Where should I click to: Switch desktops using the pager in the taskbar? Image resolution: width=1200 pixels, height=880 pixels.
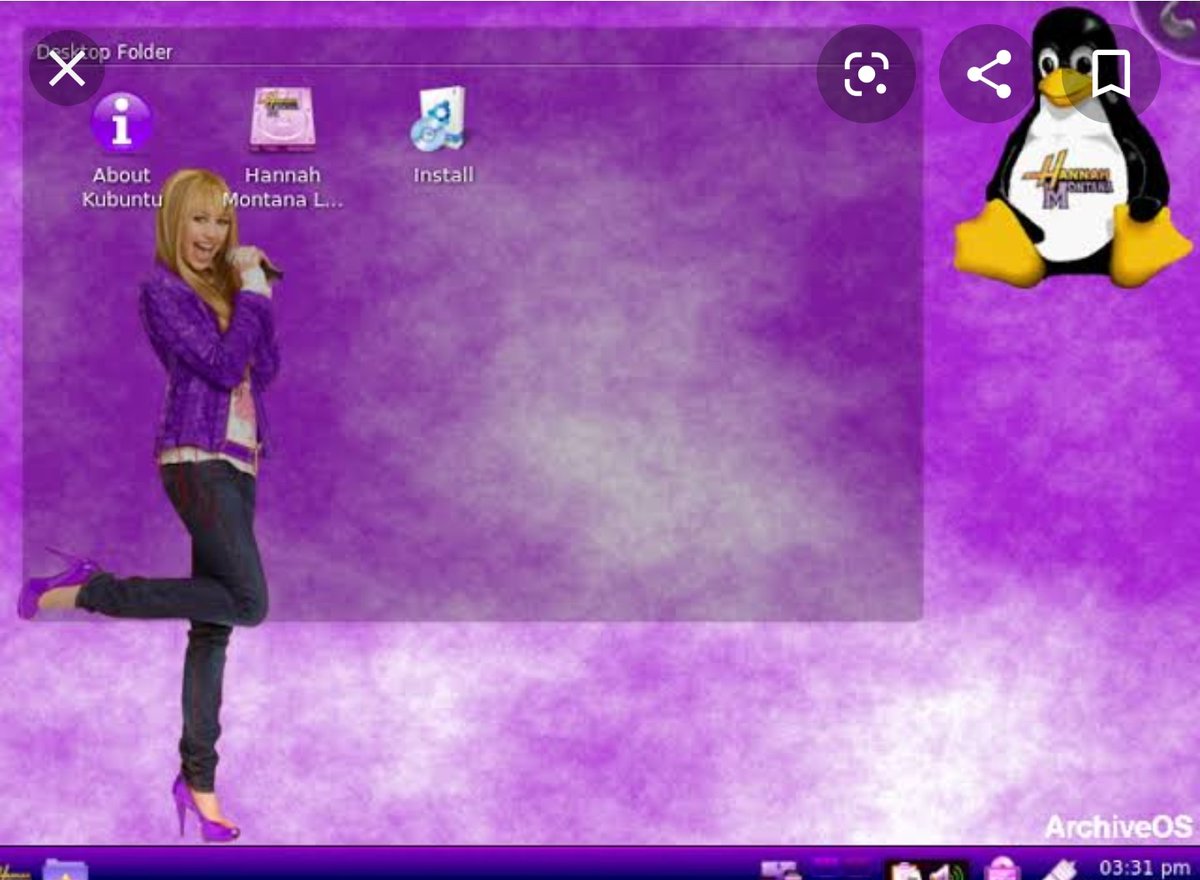point(840,867)
